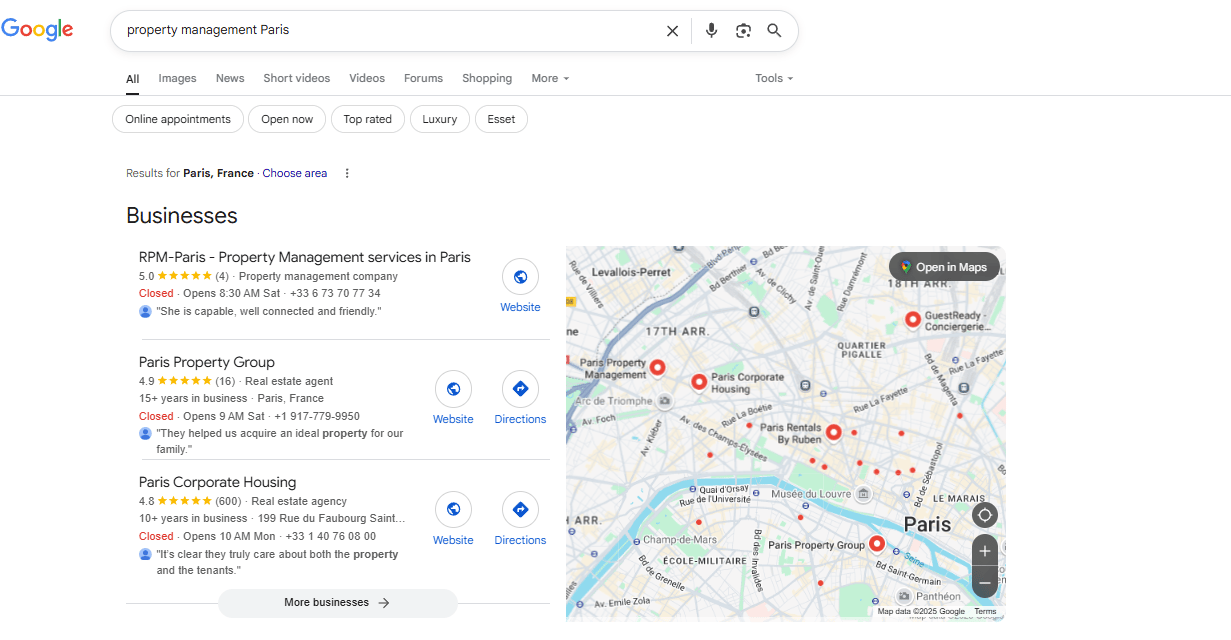The image size is (1231, 640).
Task: Click the Open in Maps button
Action: 944,267
